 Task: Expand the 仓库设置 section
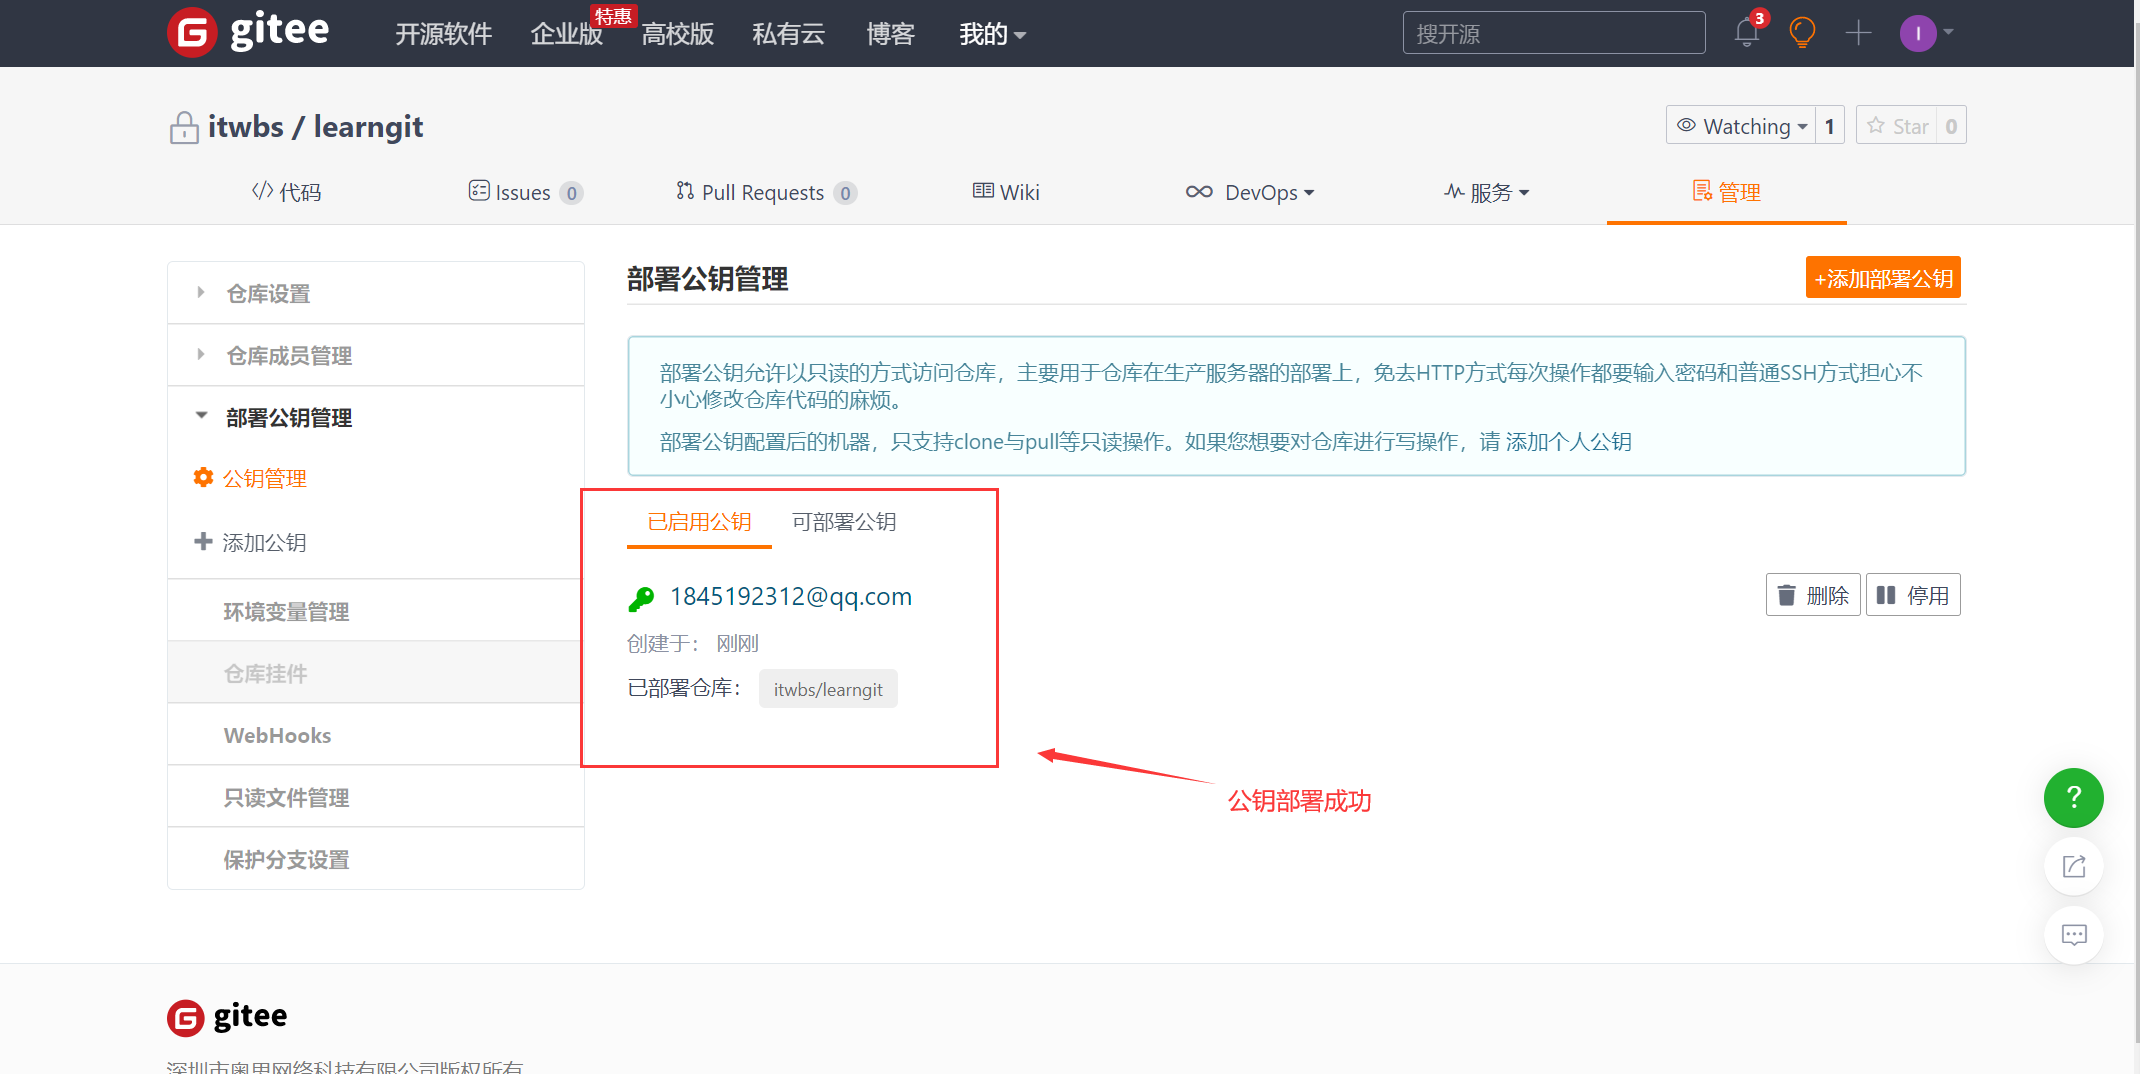click(376, 293)
